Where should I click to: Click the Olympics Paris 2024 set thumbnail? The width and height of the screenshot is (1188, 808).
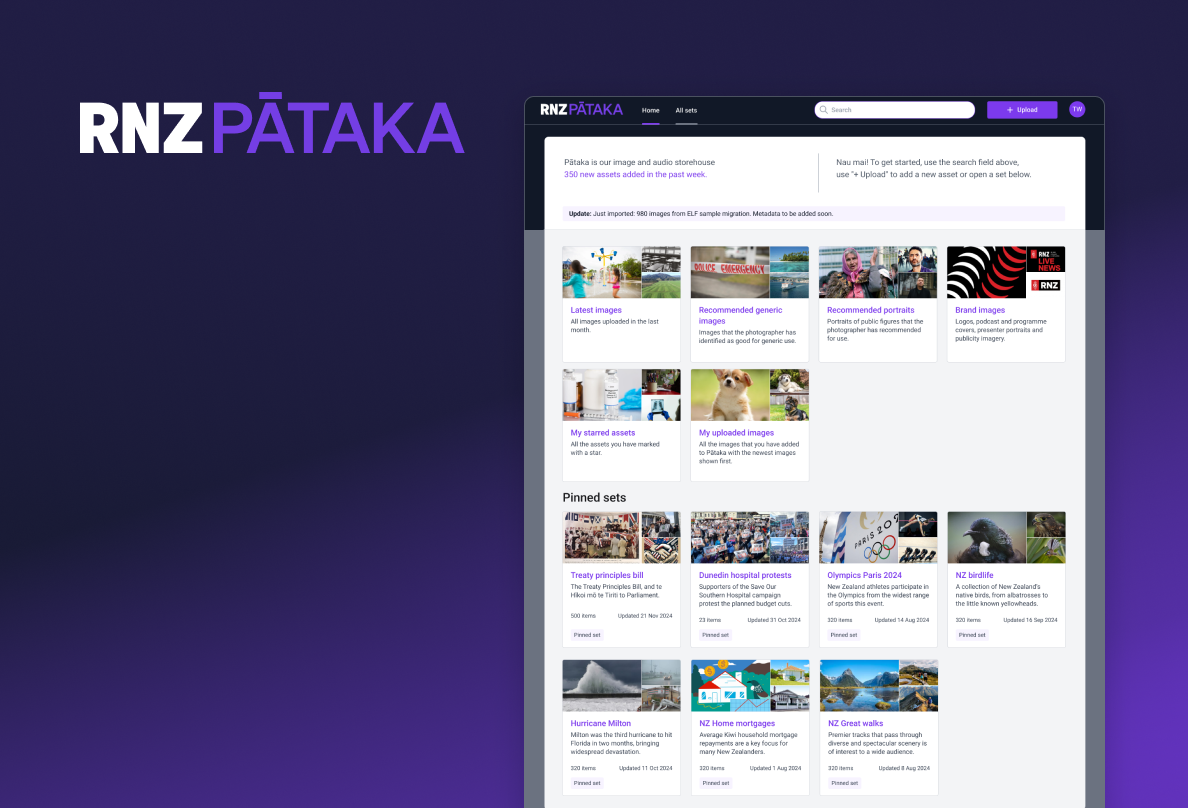pyautogui.click(x=878, y=537)
